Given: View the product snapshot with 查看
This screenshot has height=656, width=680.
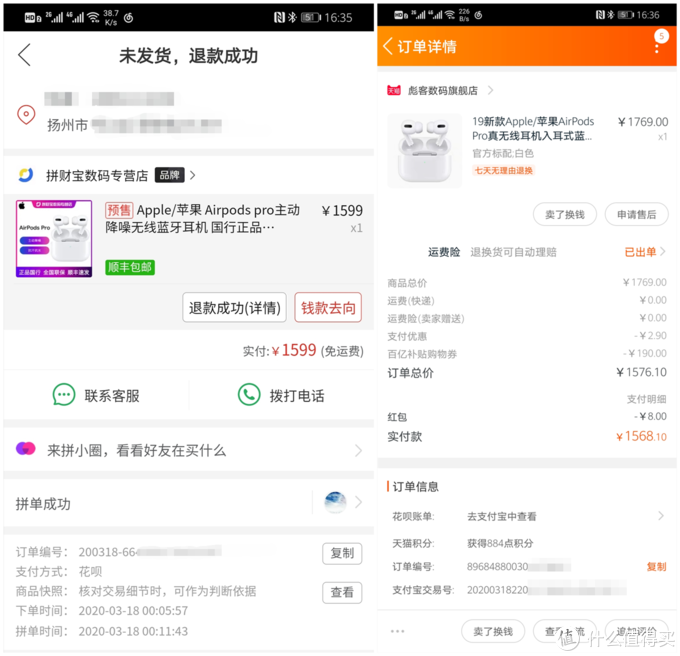Looking at the screenshot, I should coord(342,592).
